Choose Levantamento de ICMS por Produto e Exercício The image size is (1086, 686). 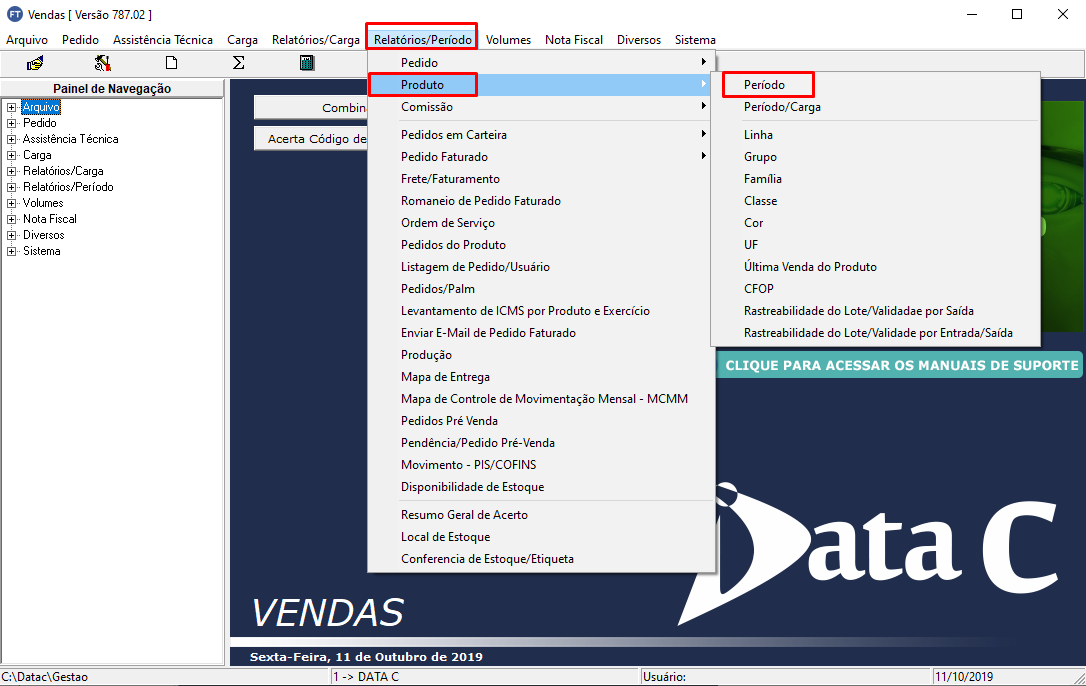540,311
